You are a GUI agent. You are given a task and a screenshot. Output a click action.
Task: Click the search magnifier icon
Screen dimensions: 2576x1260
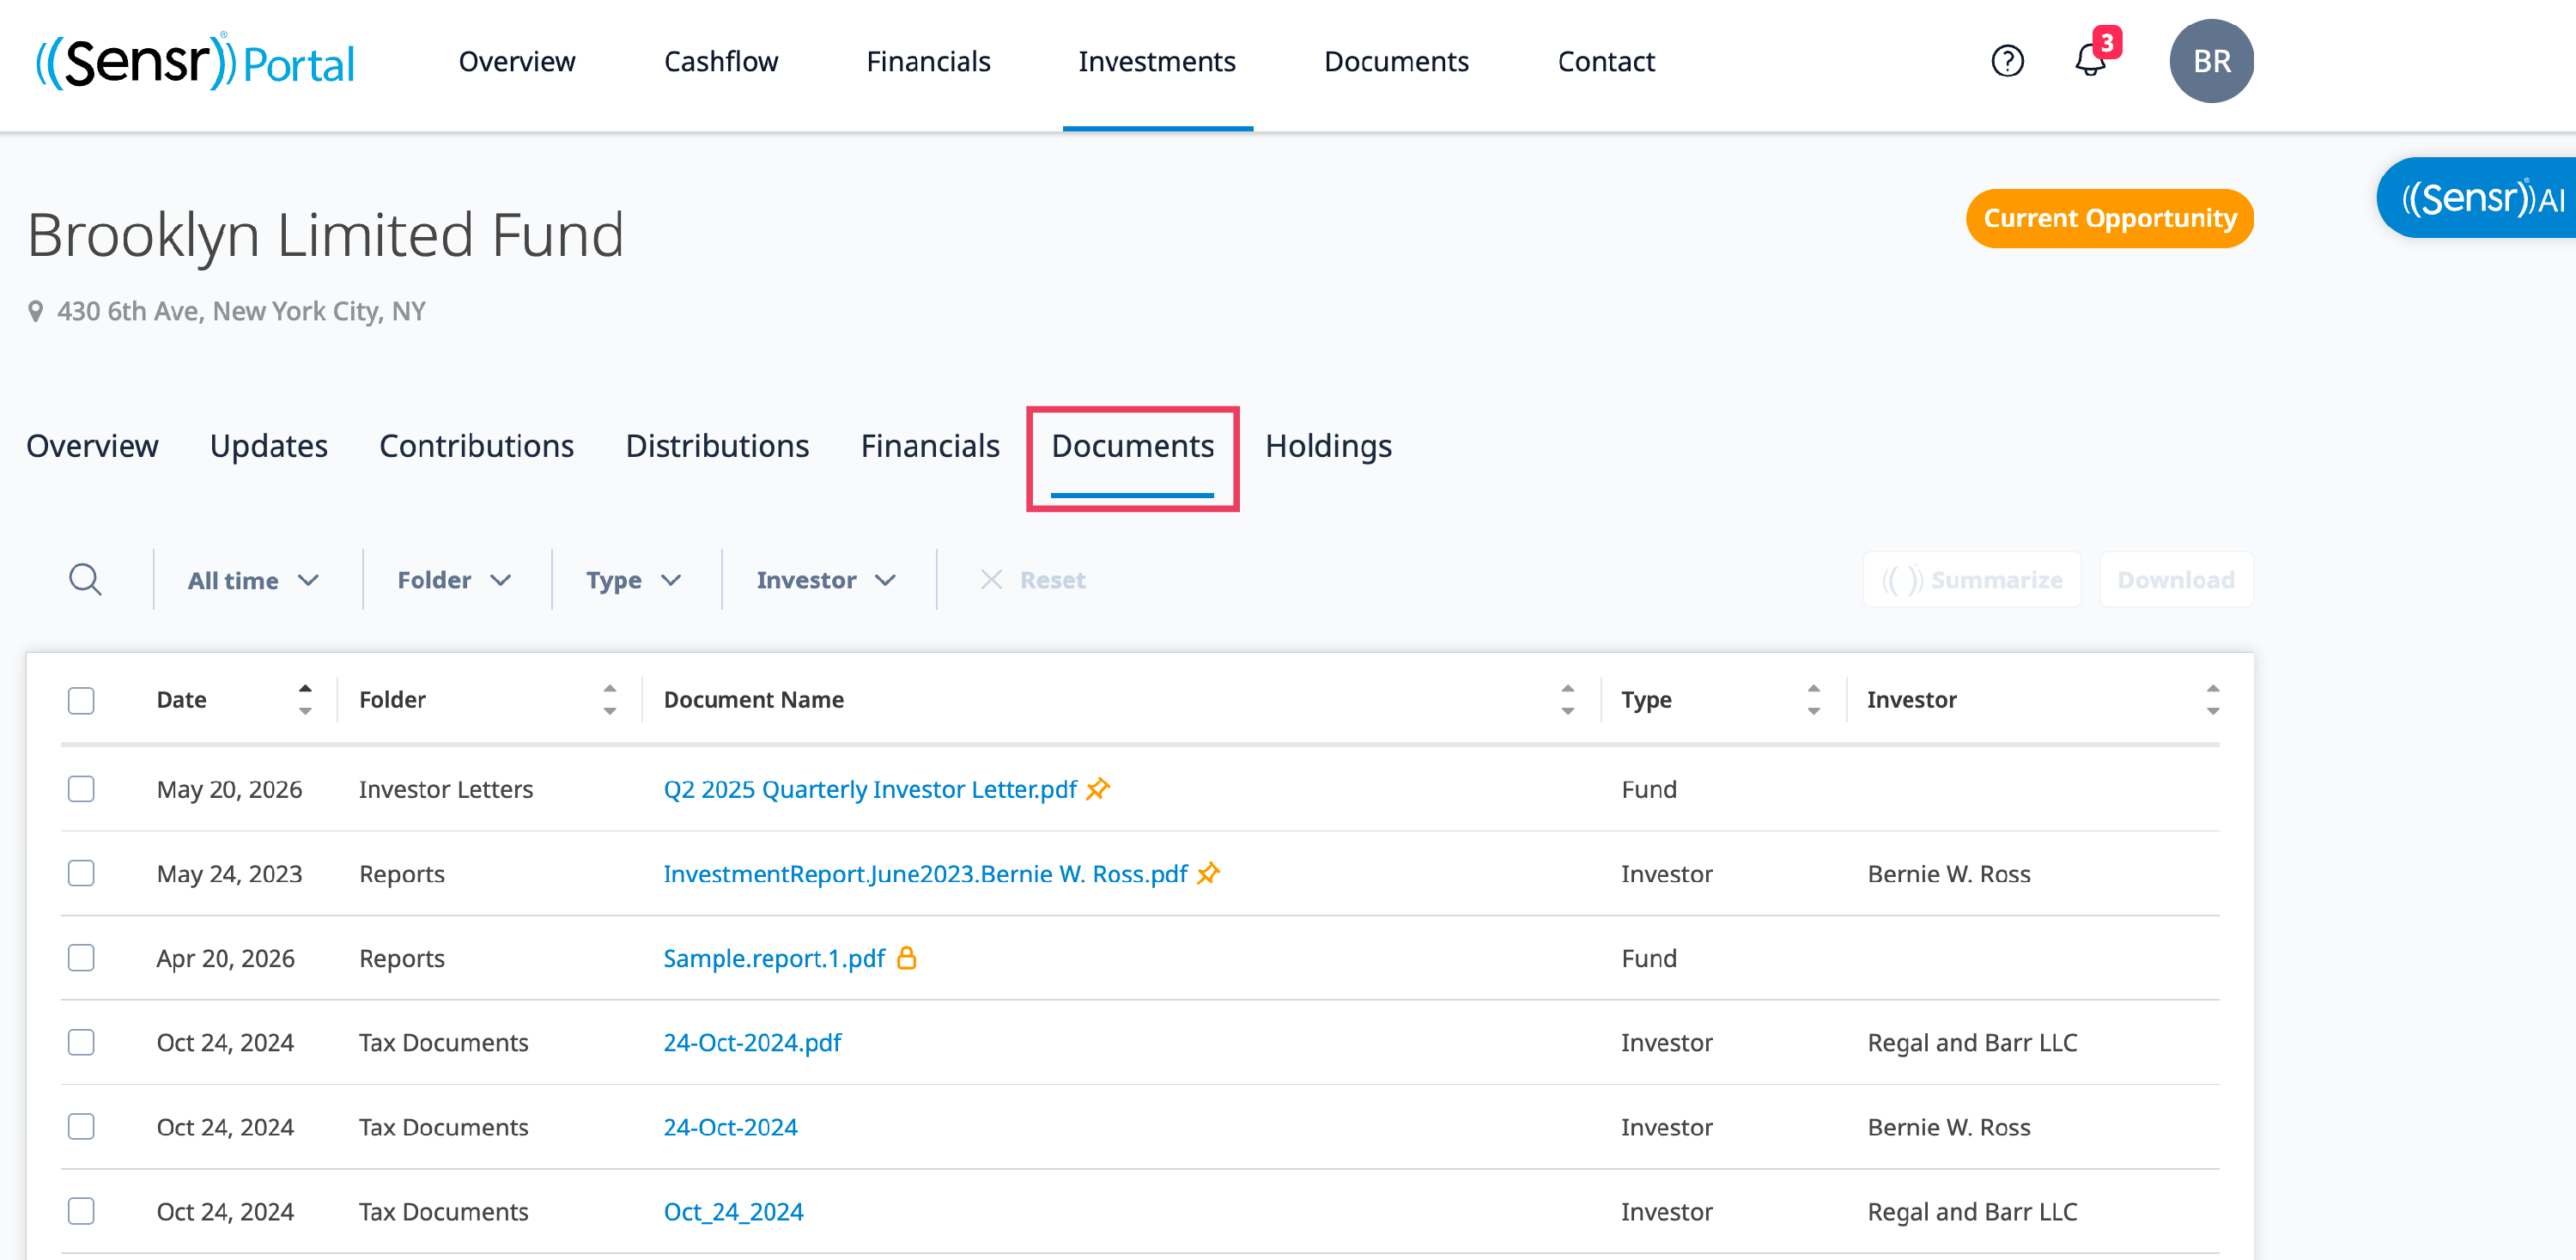(x=85, y=579)
